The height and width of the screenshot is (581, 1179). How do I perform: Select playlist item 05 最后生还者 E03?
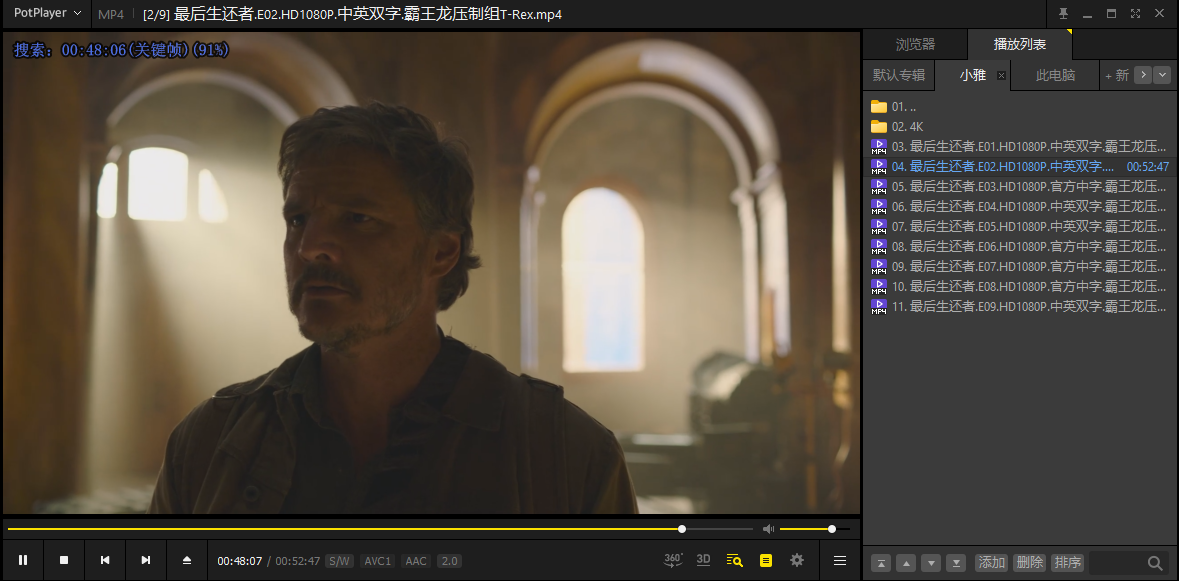[x=1020, y=186]
